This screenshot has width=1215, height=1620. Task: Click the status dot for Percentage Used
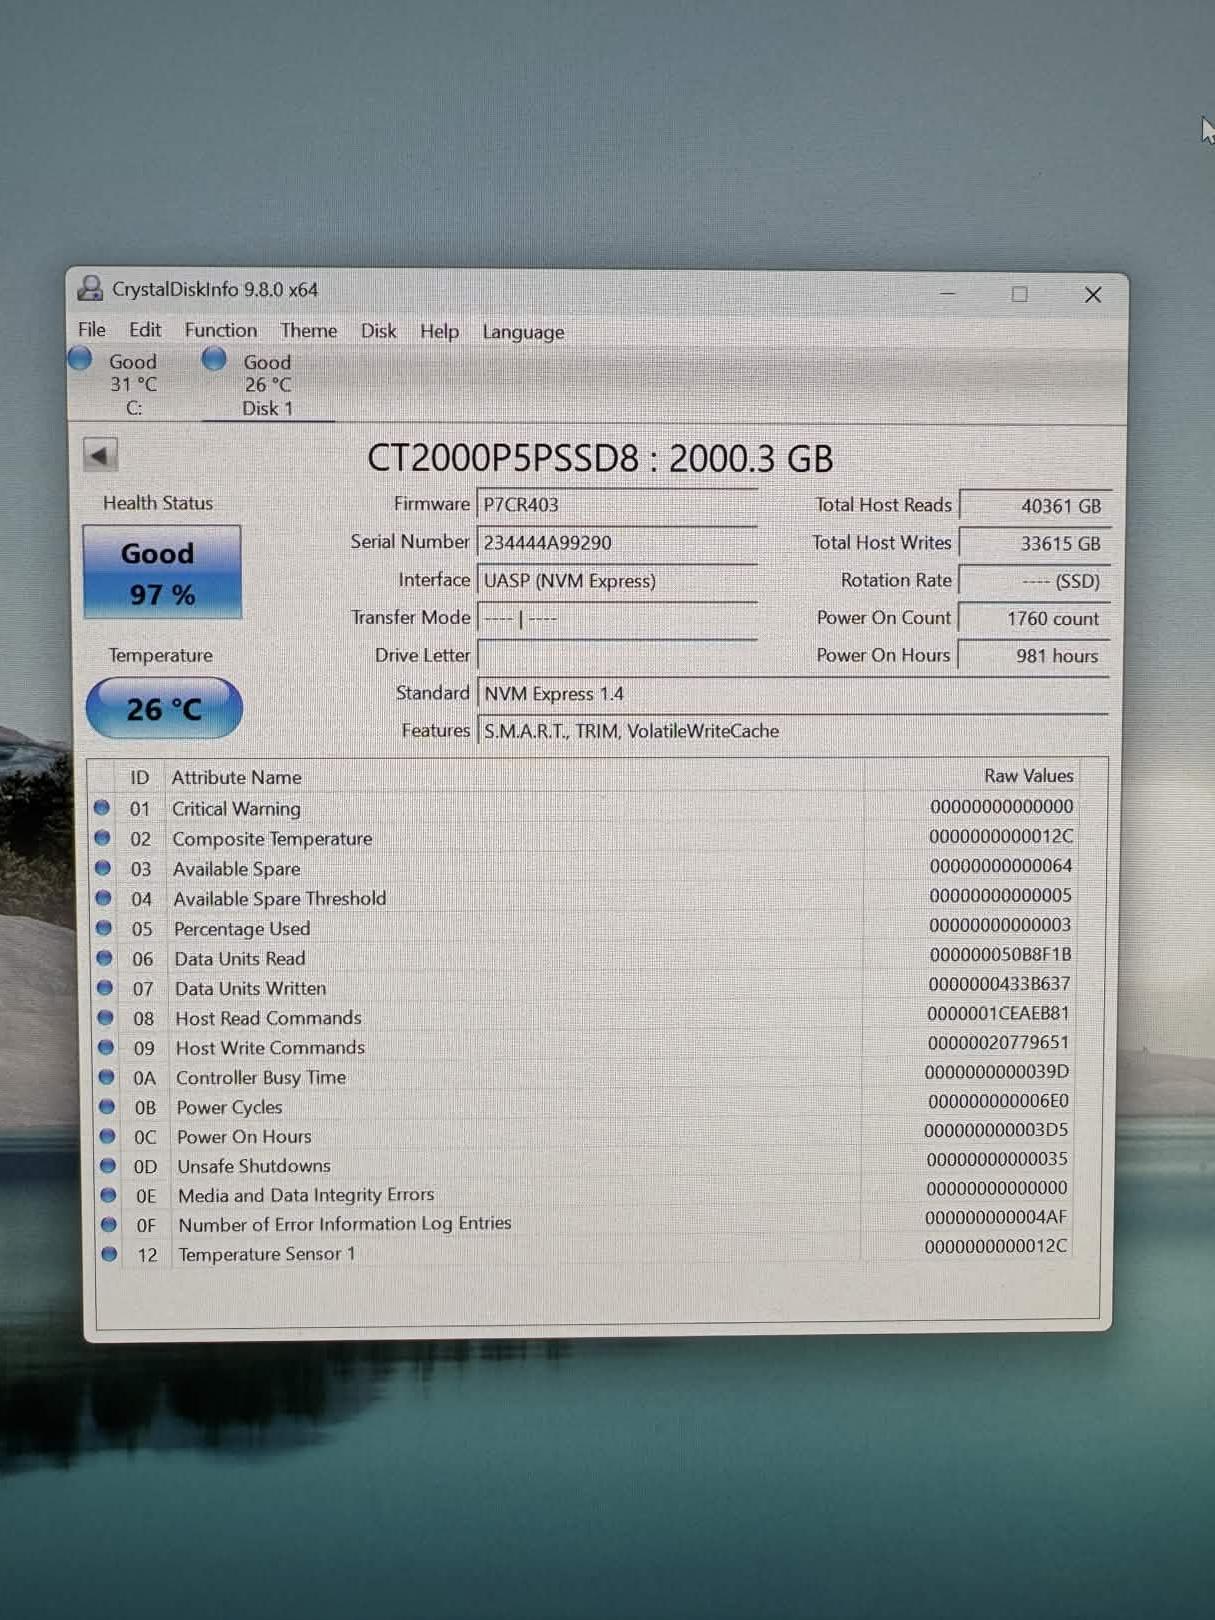[103, 927]
